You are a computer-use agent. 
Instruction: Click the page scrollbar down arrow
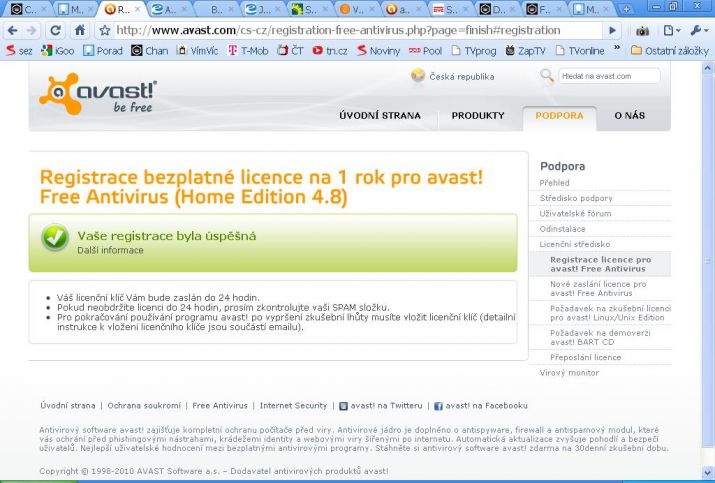[x=708, y=473]
